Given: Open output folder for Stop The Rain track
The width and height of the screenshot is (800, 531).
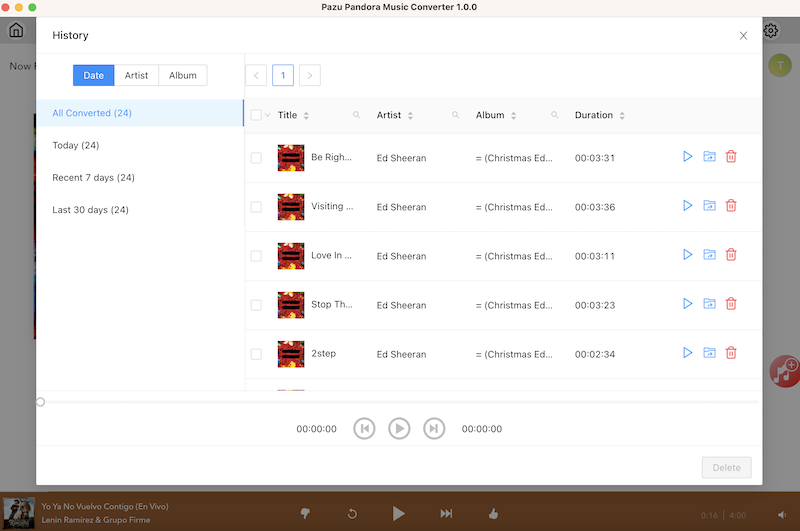Looking at the screenshot, I should tap(709, 304).
